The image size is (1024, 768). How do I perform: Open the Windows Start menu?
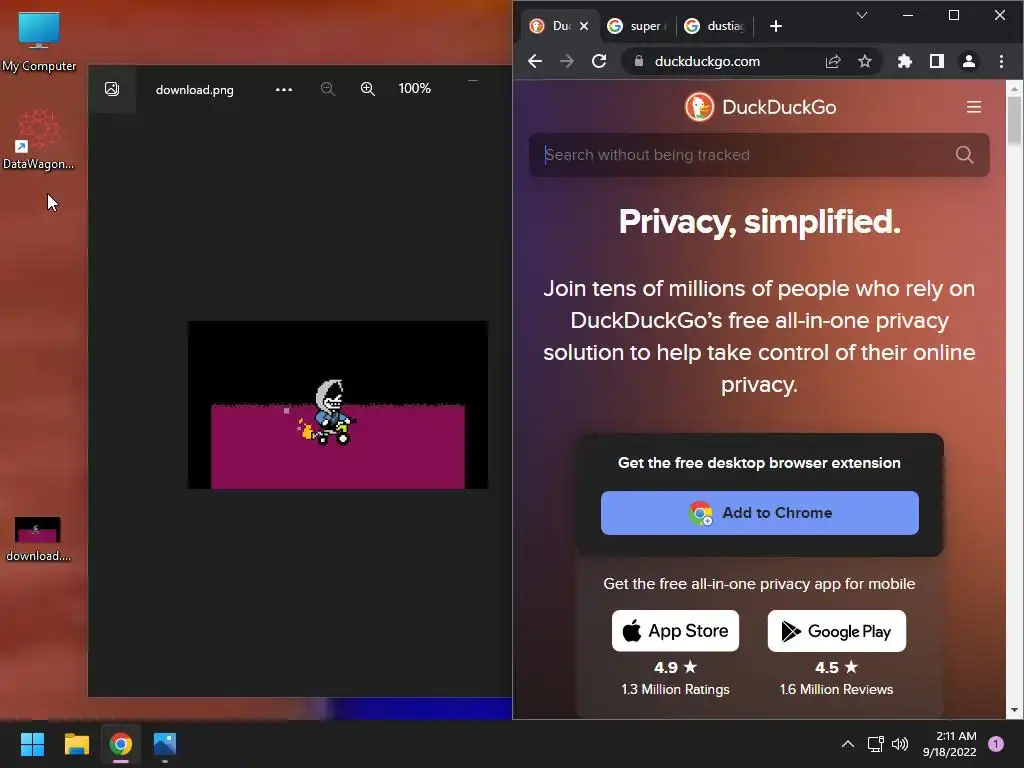point(32,744)
